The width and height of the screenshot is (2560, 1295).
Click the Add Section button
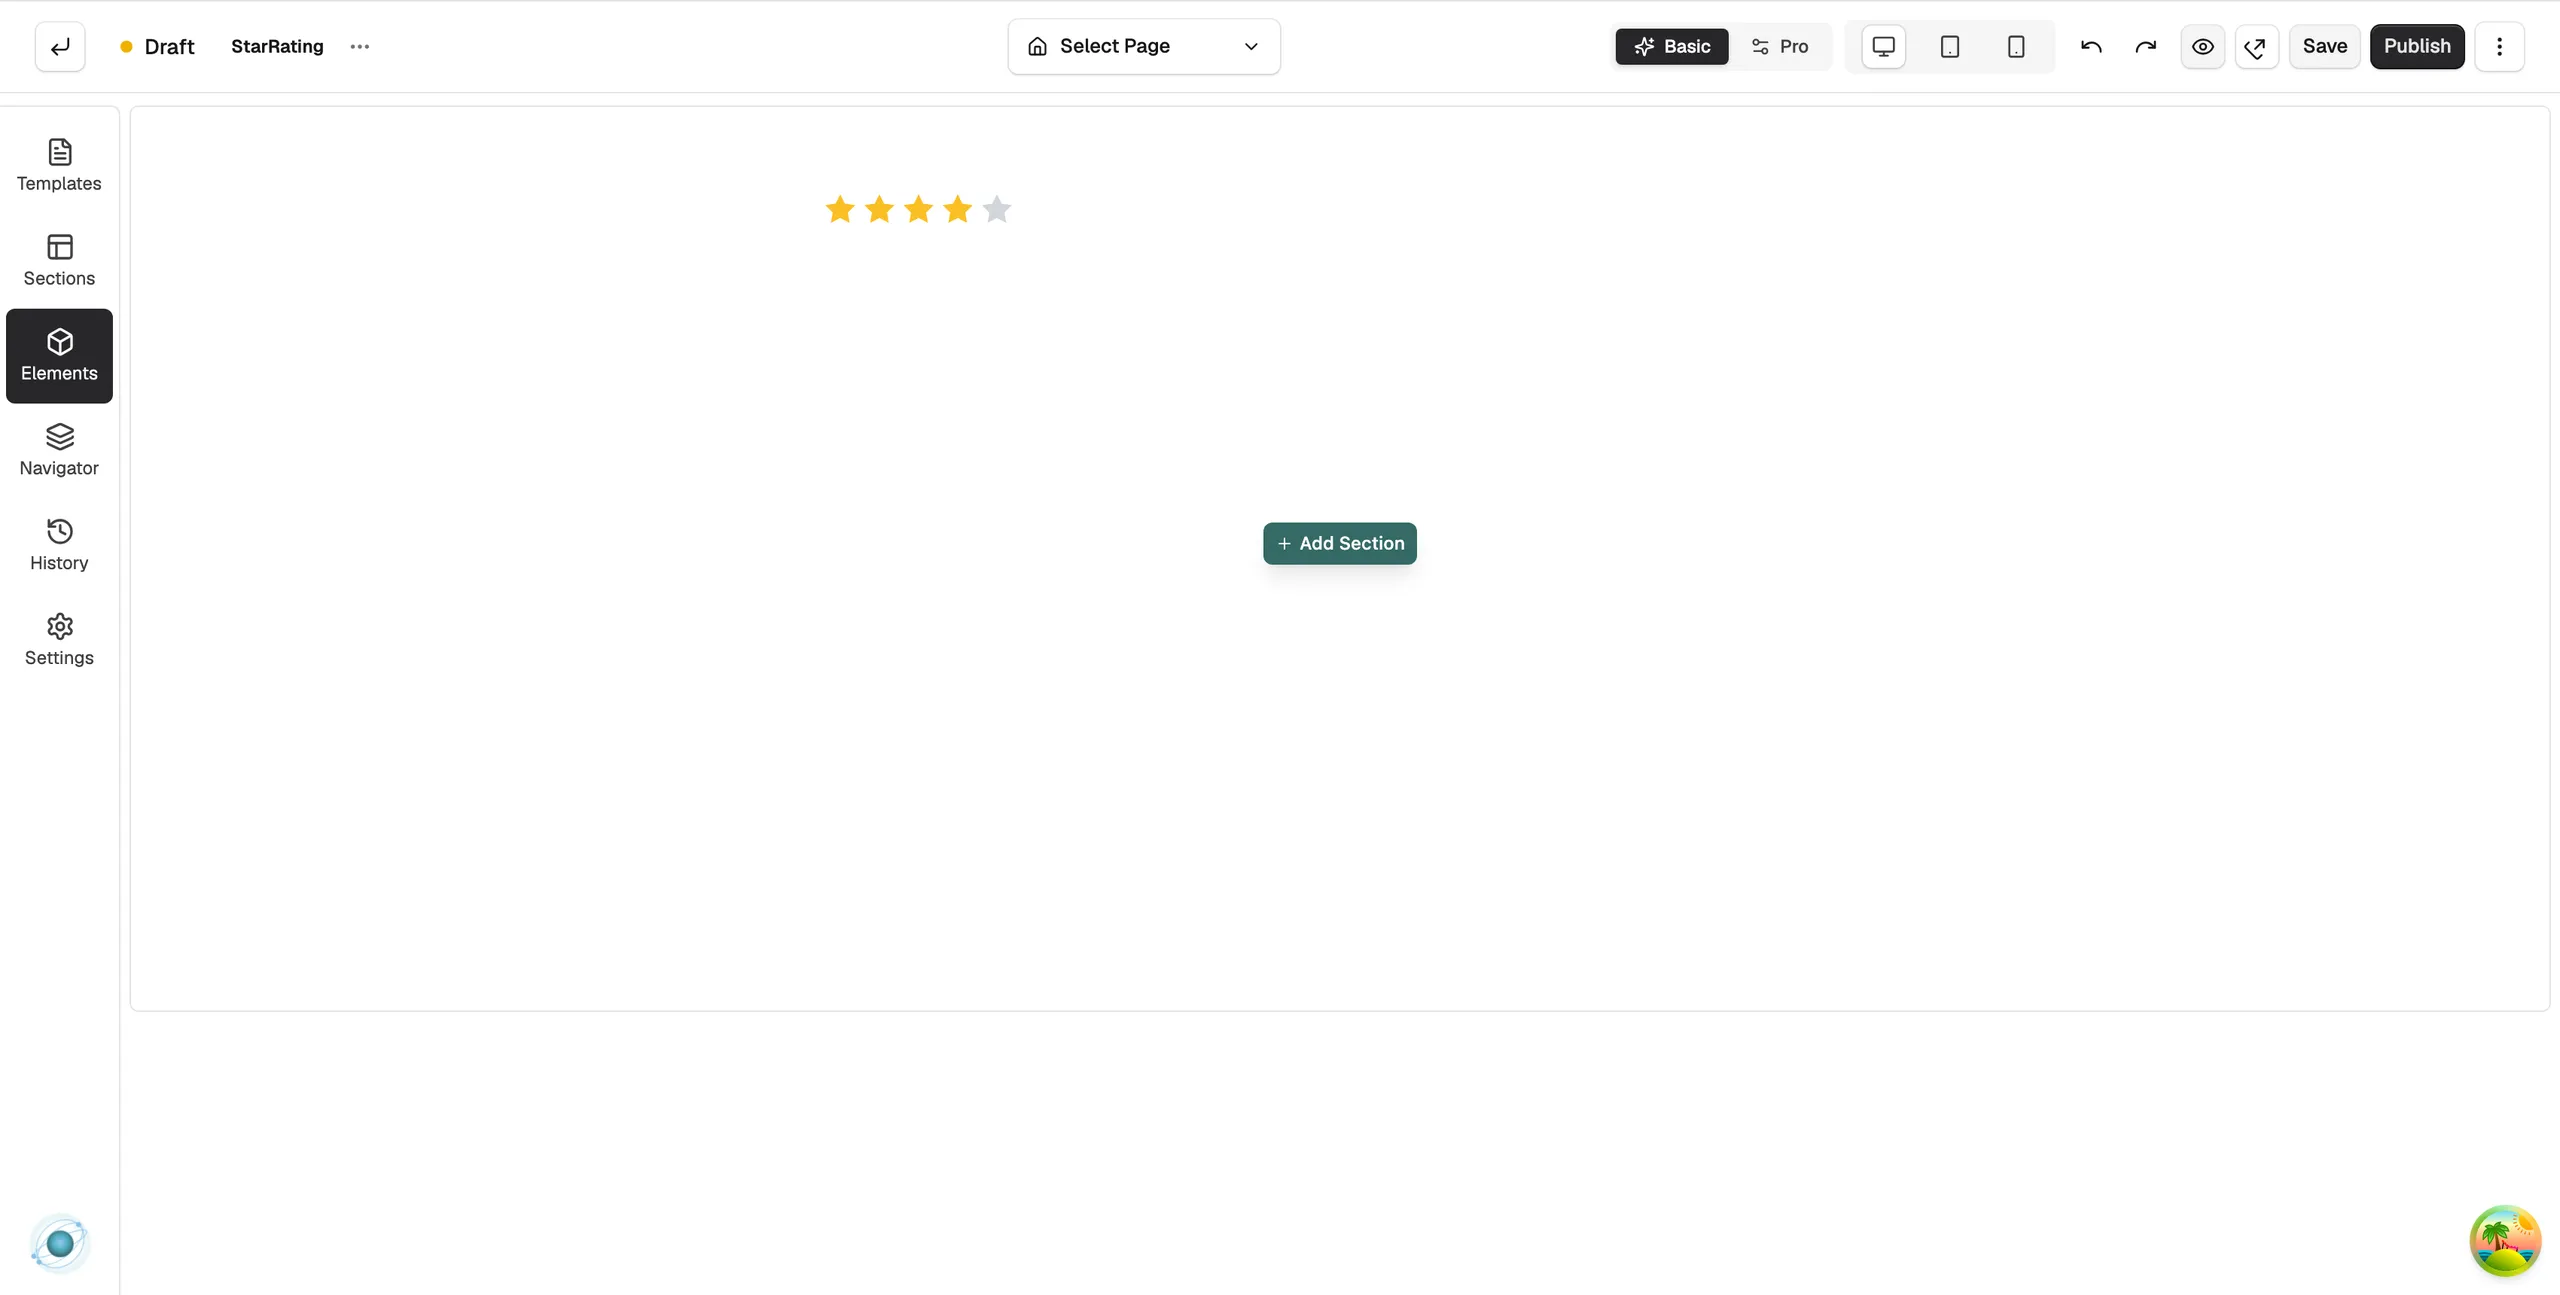[x=1339, y=543]
